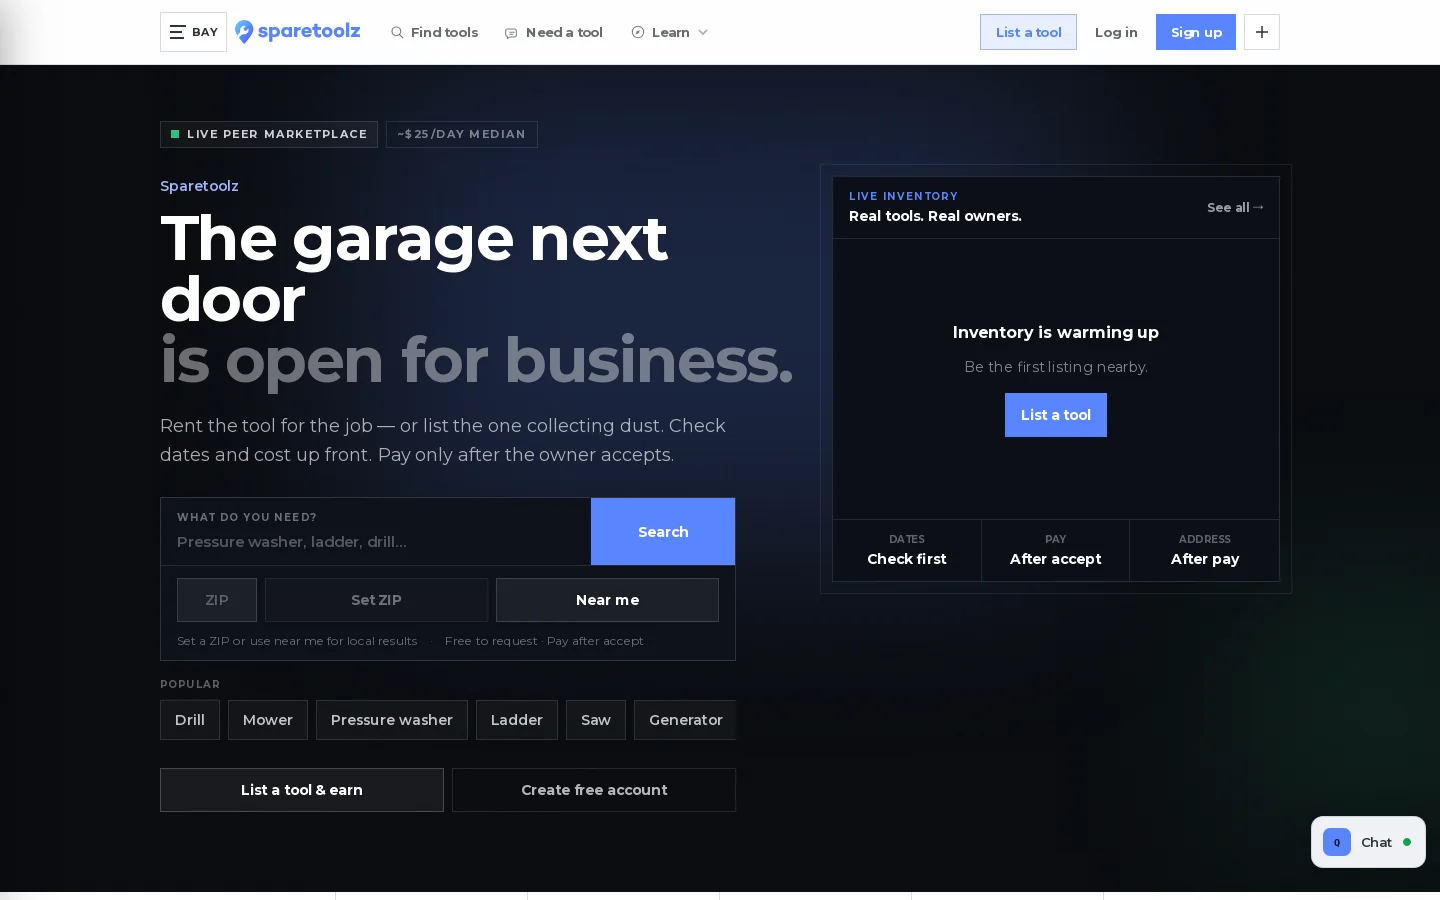This screenshot has width=1440, height=900.
Task: Click the Sign up button
Action: pos(1196,32)
